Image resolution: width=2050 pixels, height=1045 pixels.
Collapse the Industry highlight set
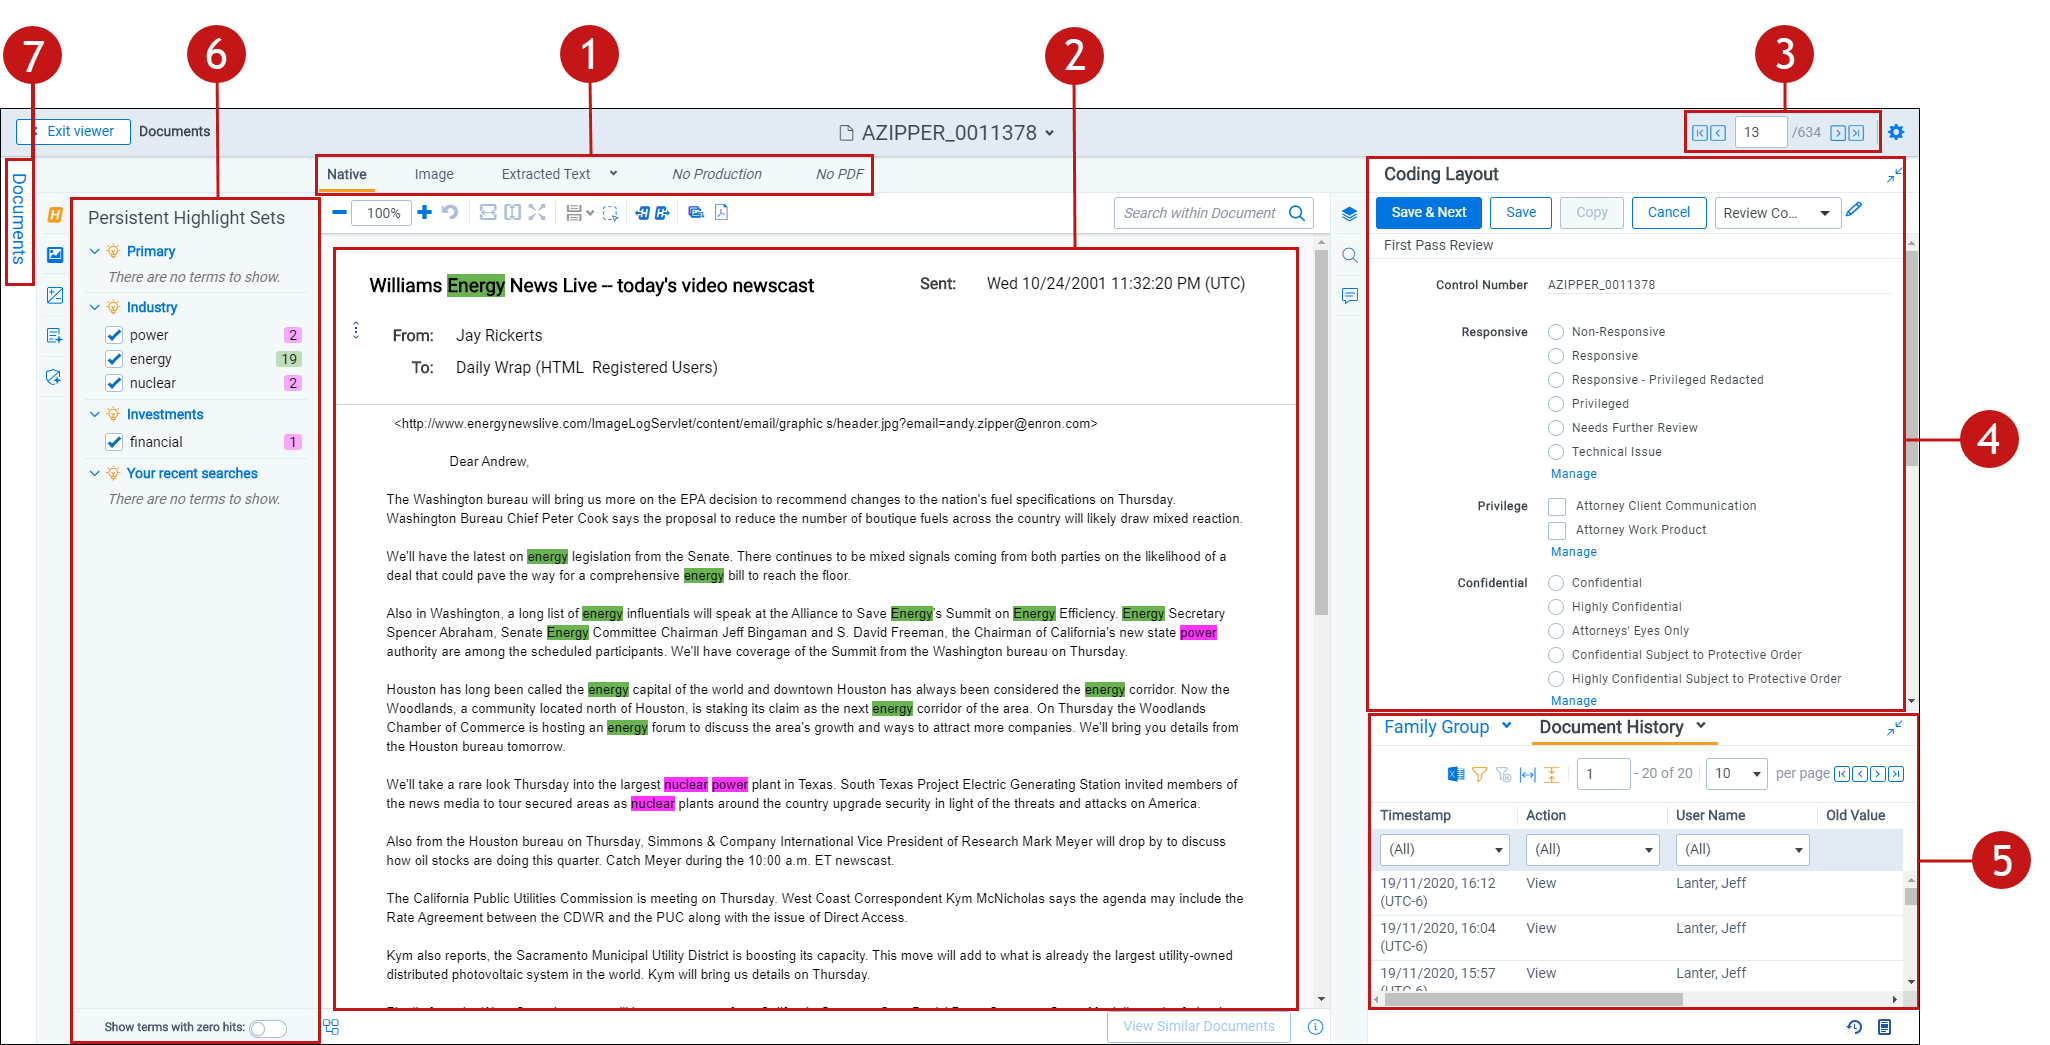point(95,307)
